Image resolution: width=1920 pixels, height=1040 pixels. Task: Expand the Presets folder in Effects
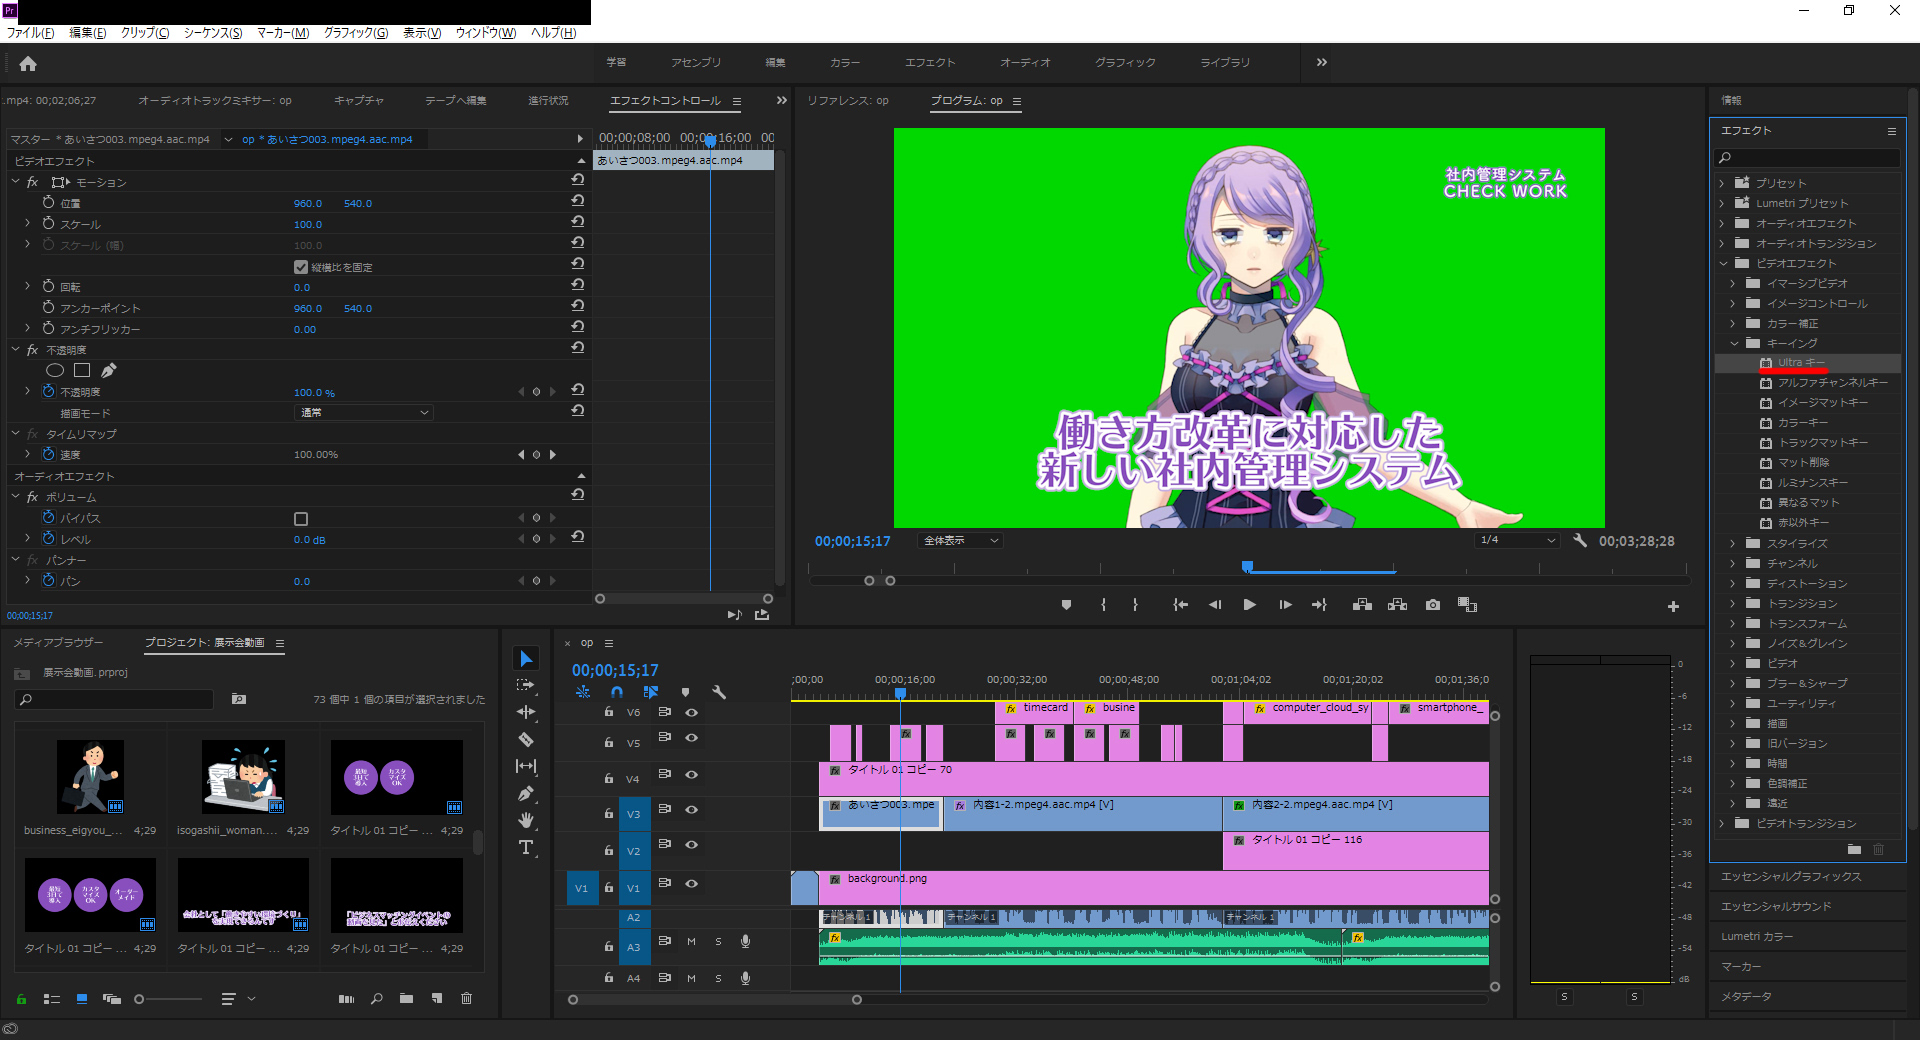(1722, 183)
